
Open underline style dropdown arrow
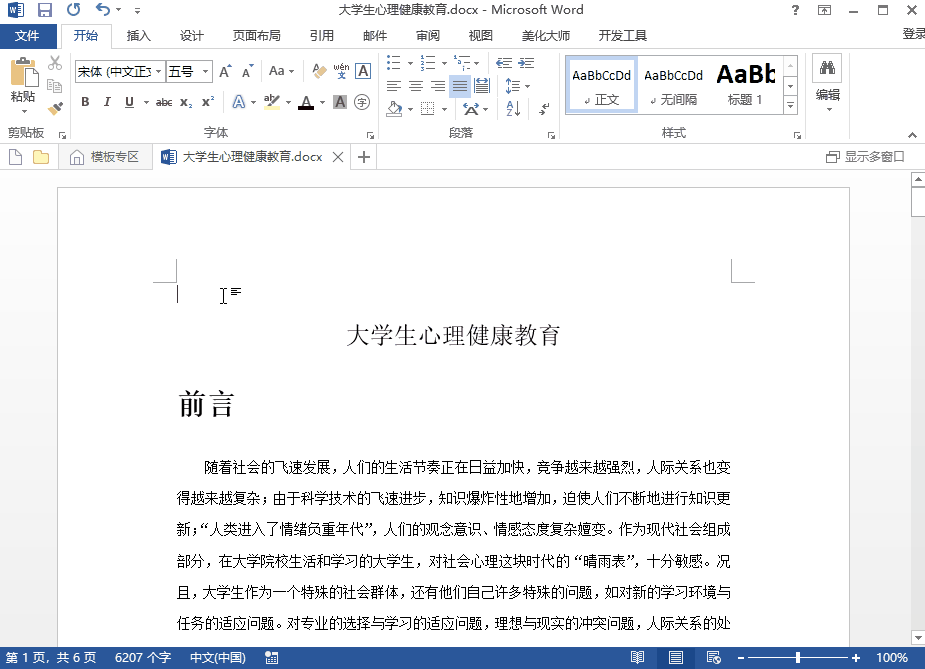pos(146,102)
